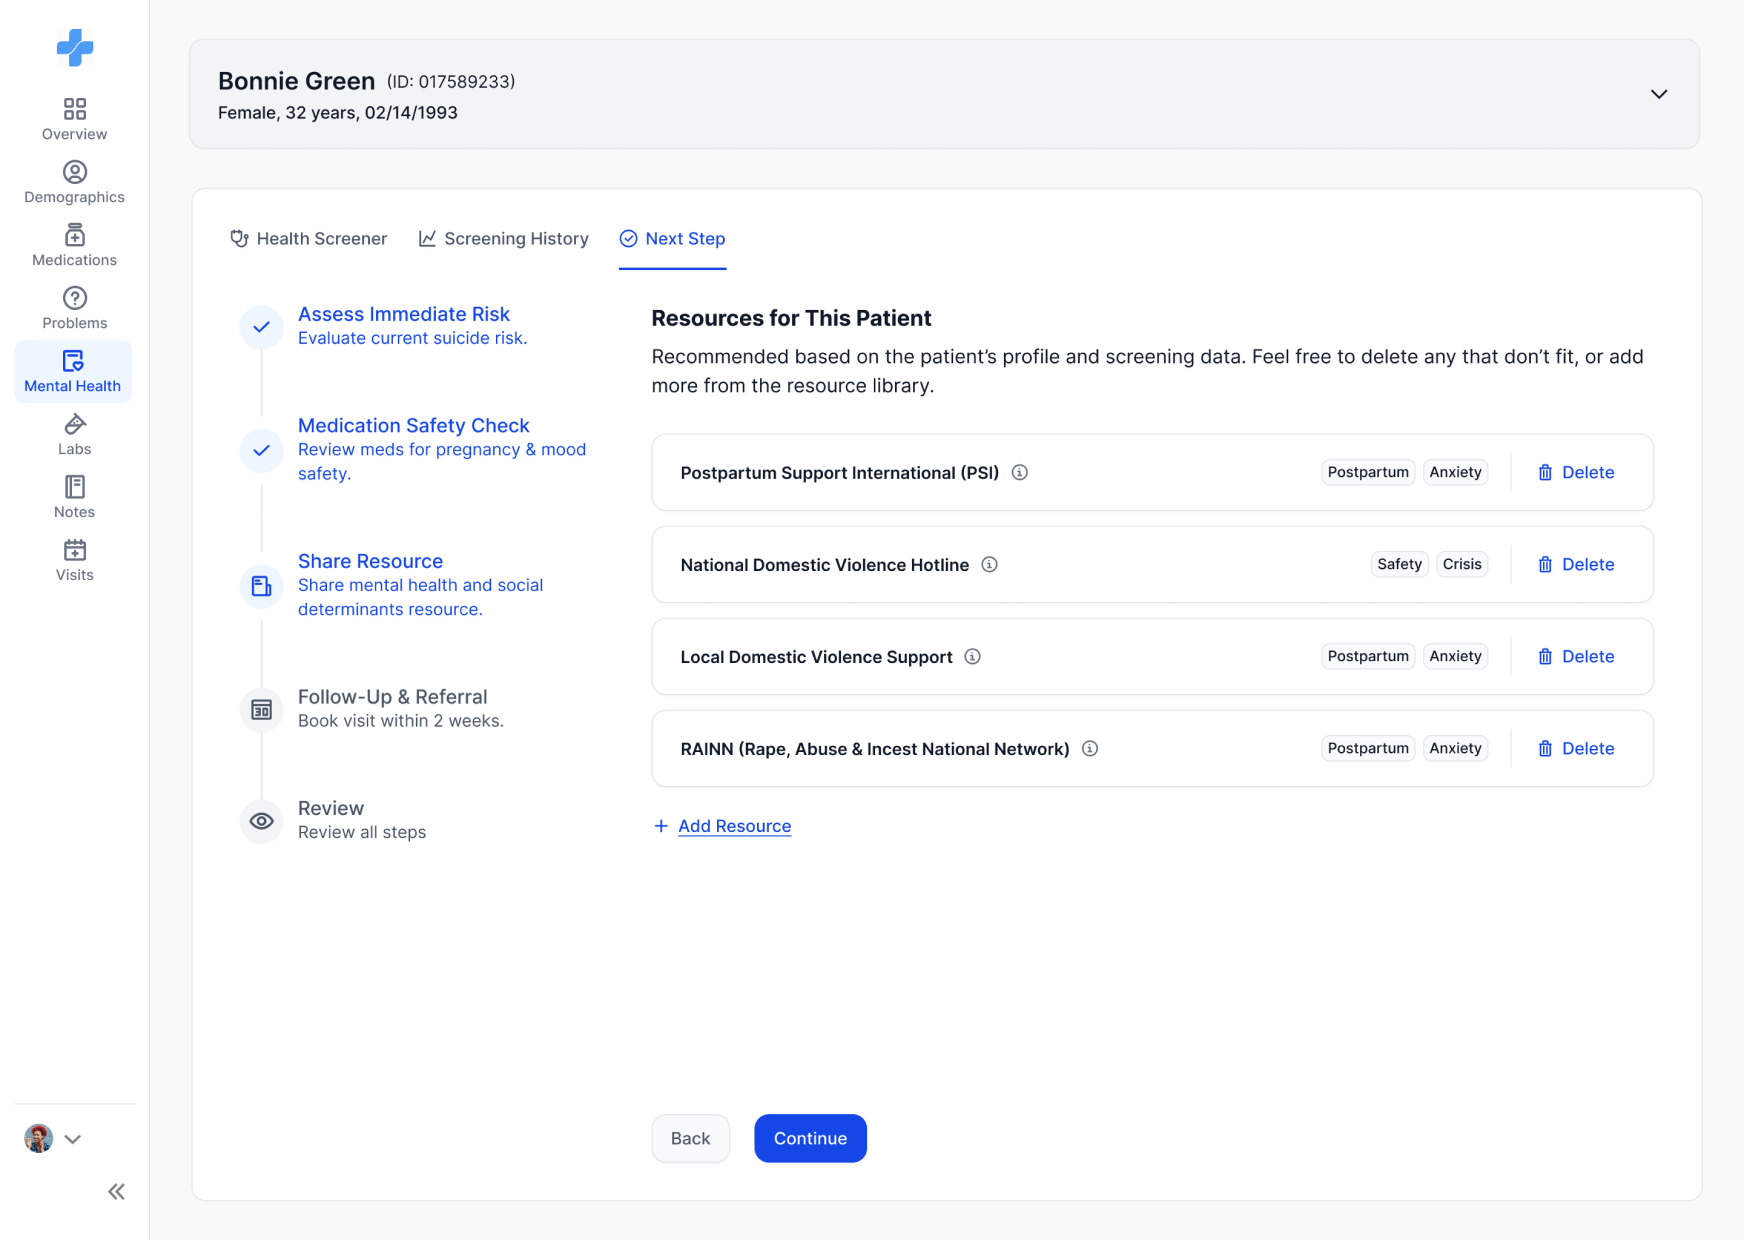Screen dimensions: 1744x1240
Task: Click the Follow-Up & Referral calendar icon
Action: 262,710
